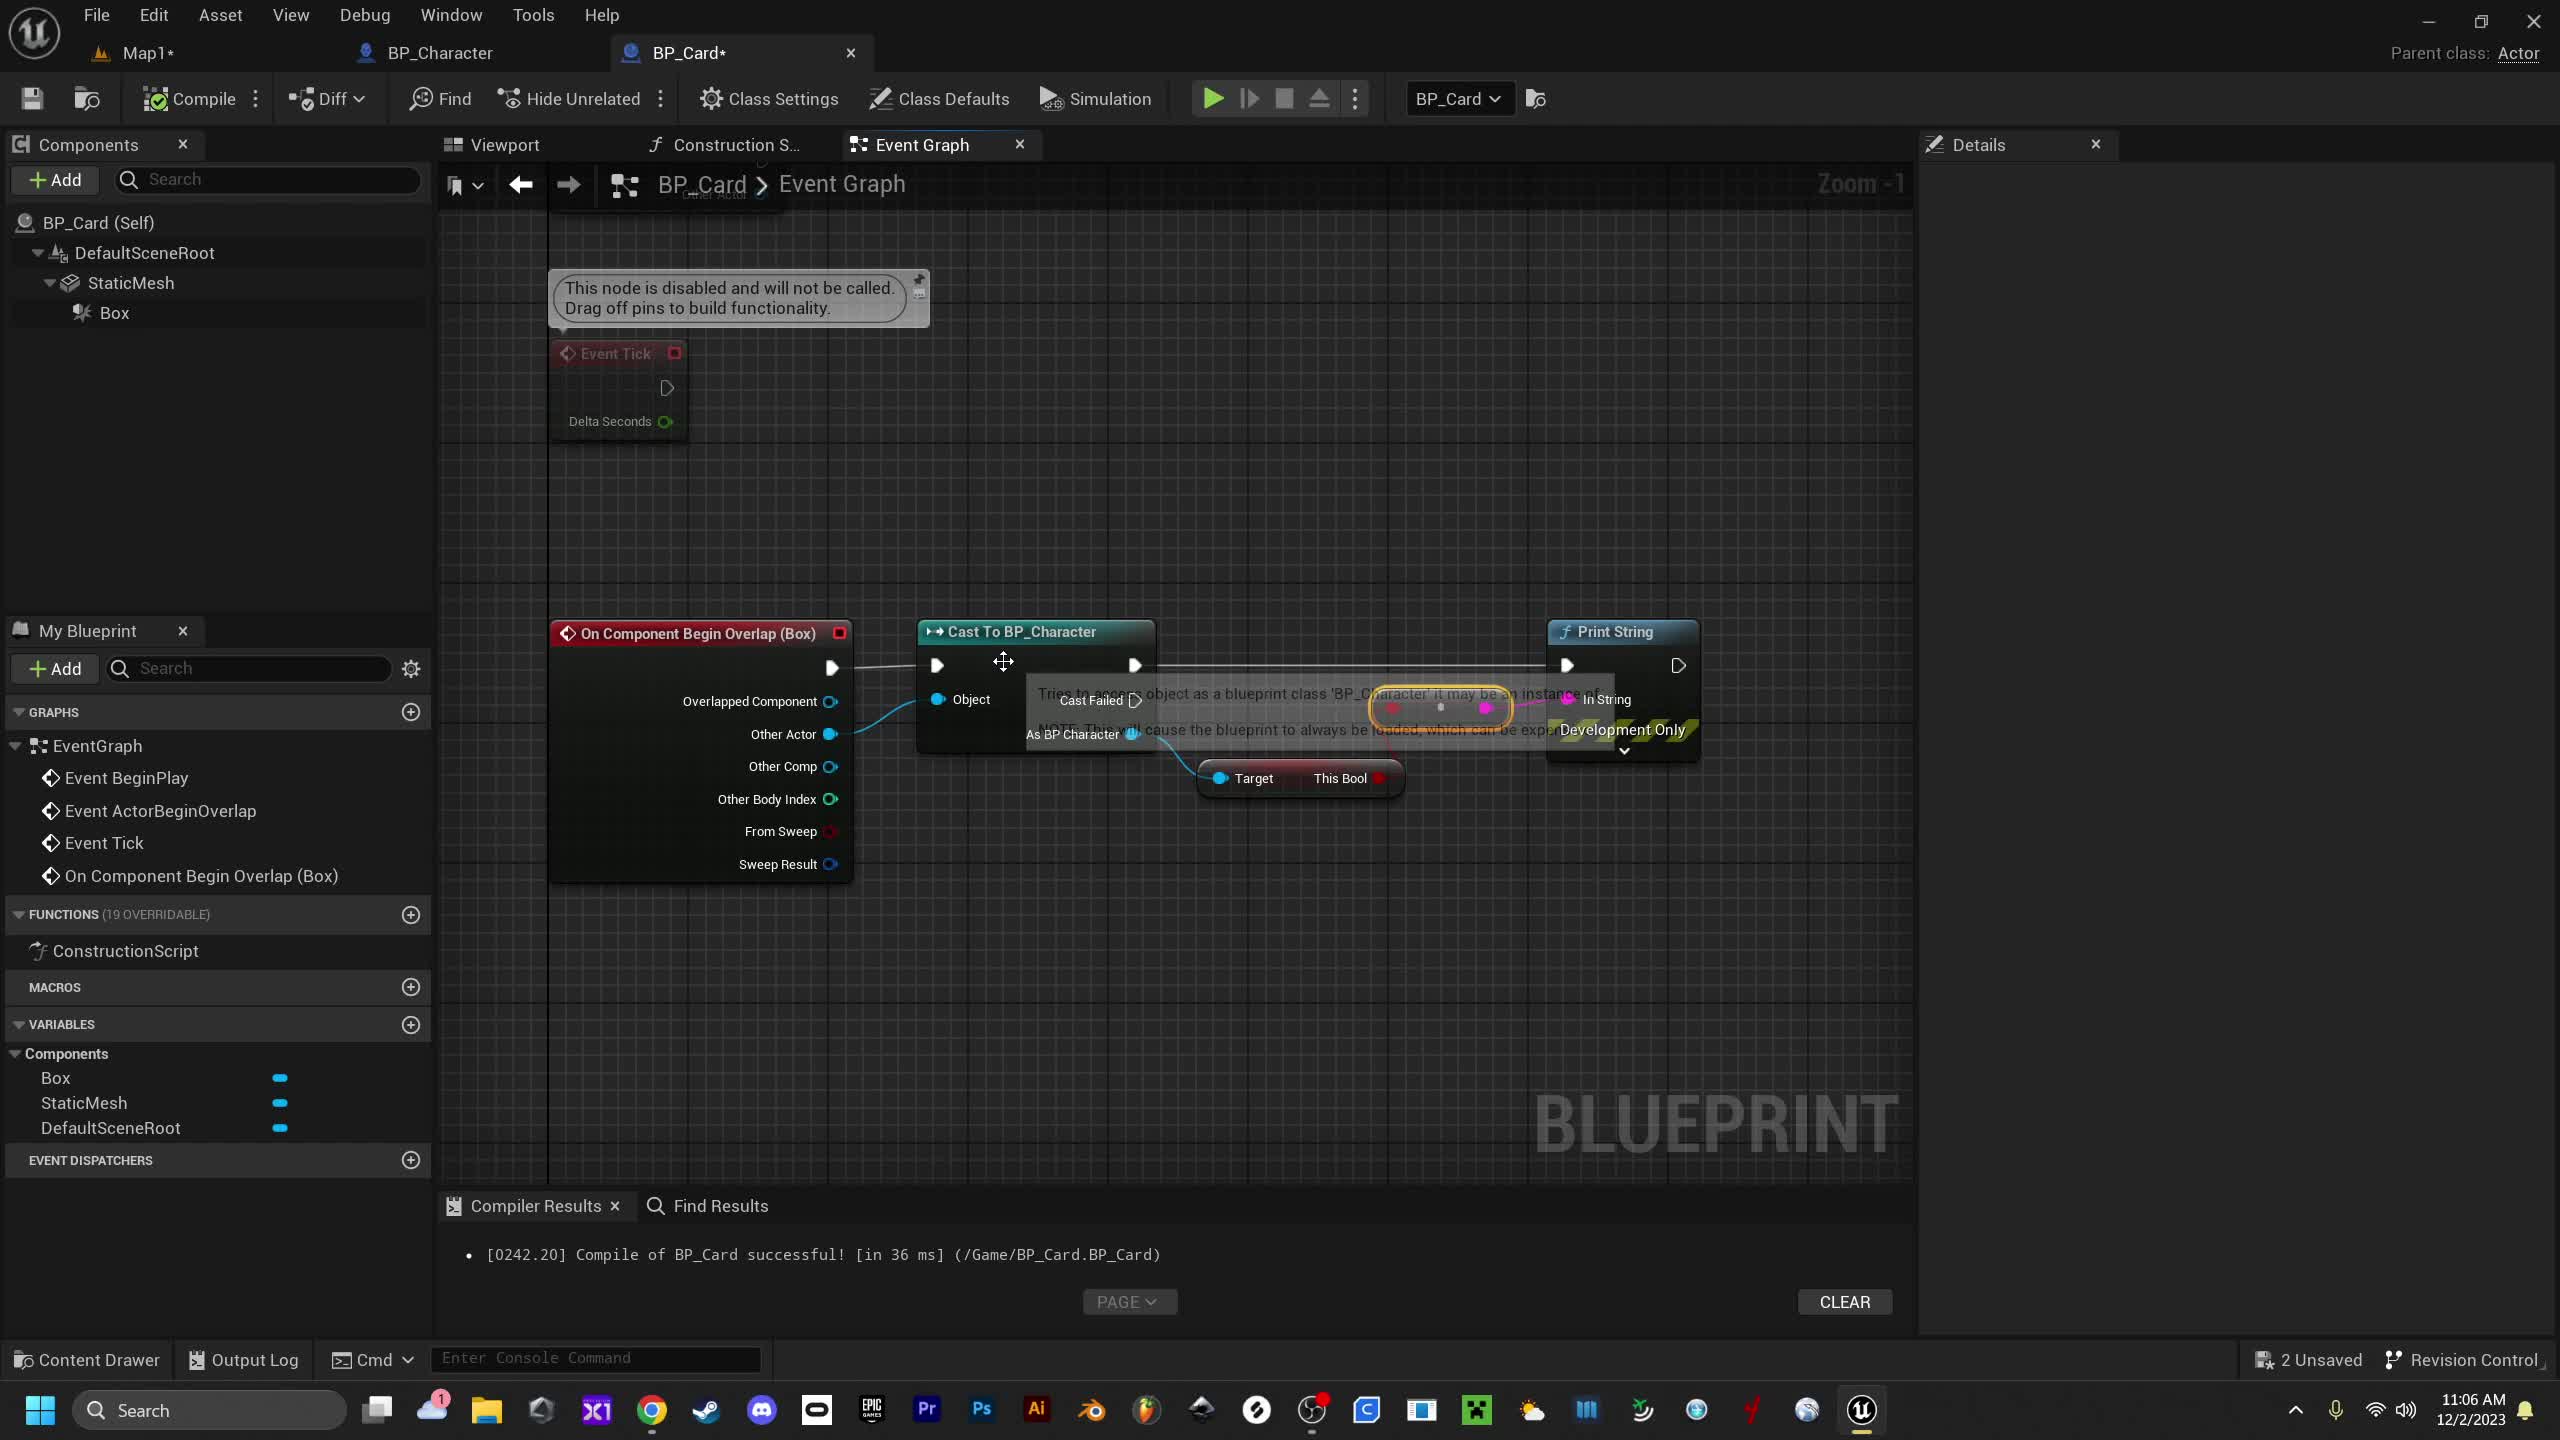The height and width of the screenshot is (1440, 2560).
Task: Click the Browse to asset icon
Action: click(87, 99)
